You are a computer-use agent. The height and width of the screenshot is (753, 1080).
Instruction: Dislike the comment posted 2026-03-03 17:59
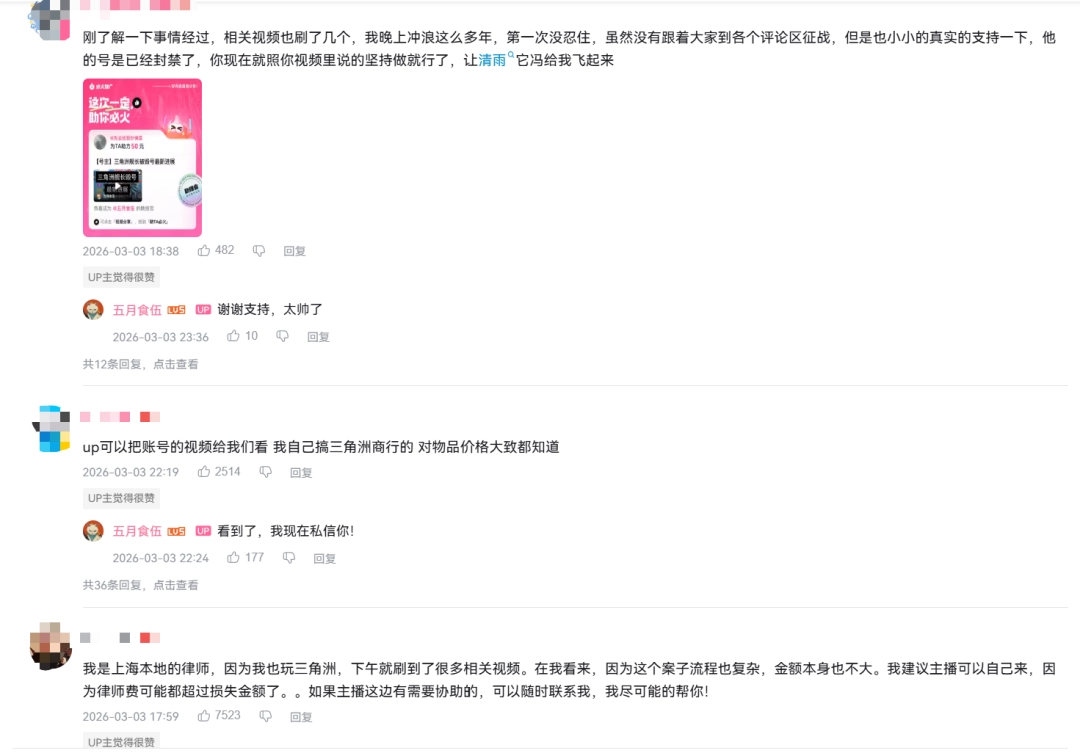coord(265,716)
